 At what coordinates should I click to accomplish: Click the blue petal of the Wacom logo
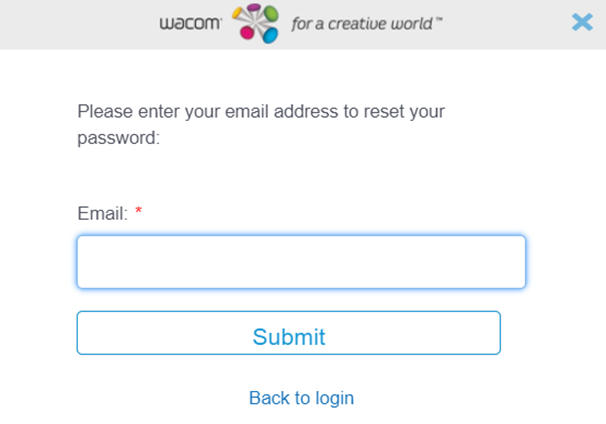tap(271, 36)
